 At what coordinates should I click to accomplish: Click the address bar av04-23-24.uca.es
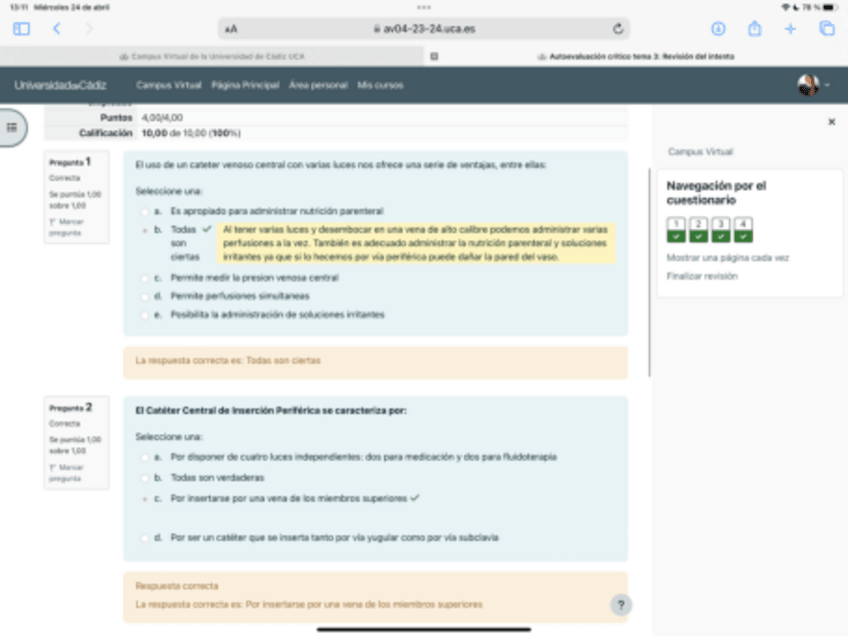tap(424, 29)
